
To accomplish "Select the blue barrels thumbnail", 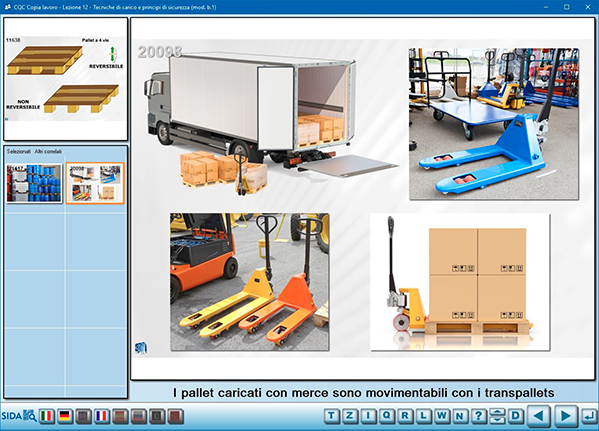I will [x=34, y=183].
